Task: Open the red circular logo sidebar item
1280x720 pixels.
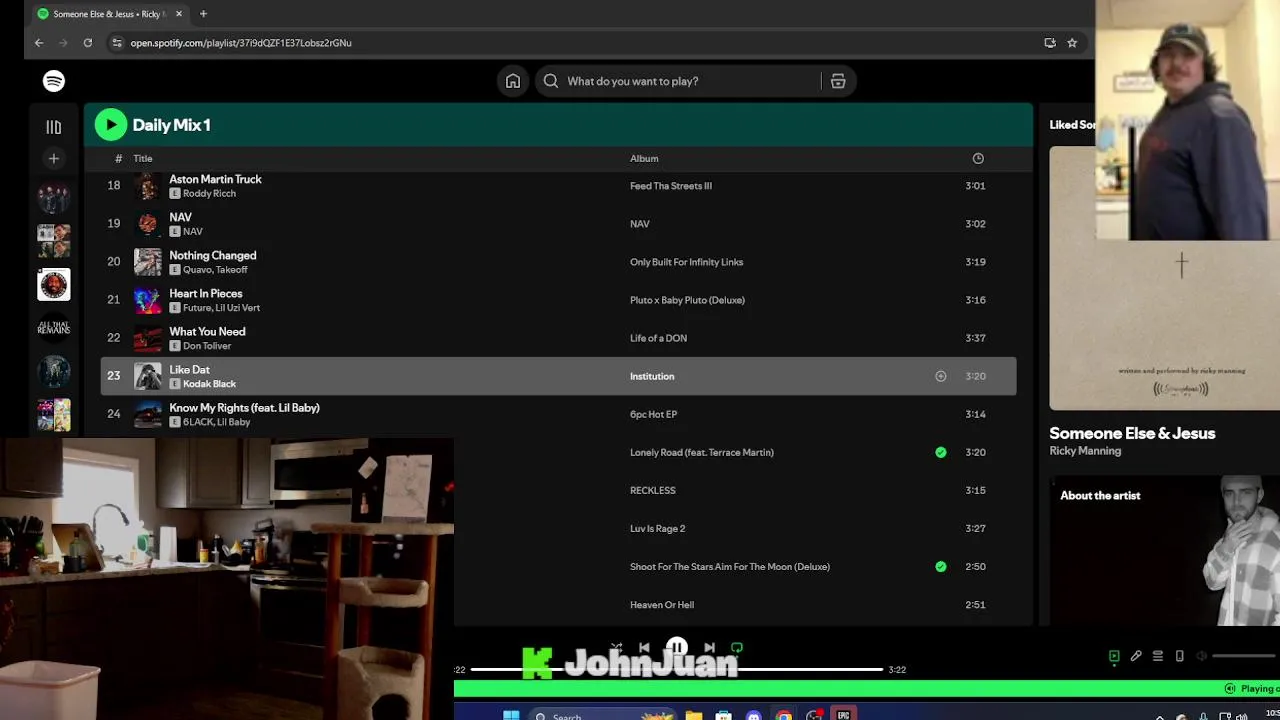Action: (54, 285)
